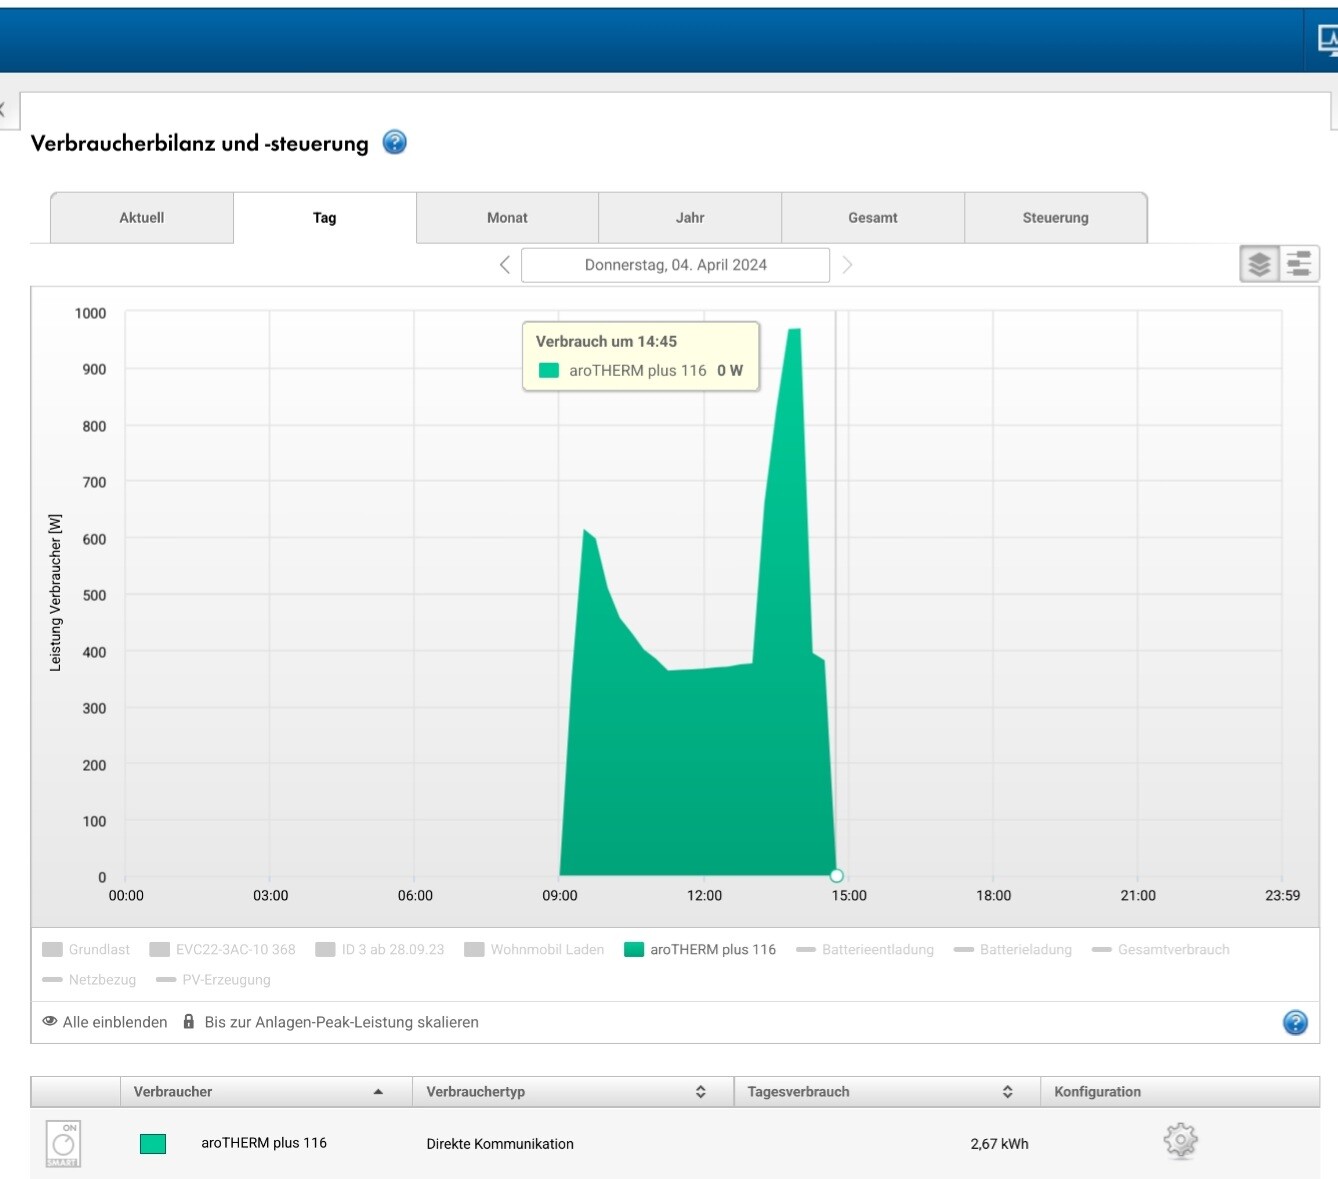Go to the previous day with left chevron
The image size is (1338, 1179).
pyautogui.click(x=505, y=265)
